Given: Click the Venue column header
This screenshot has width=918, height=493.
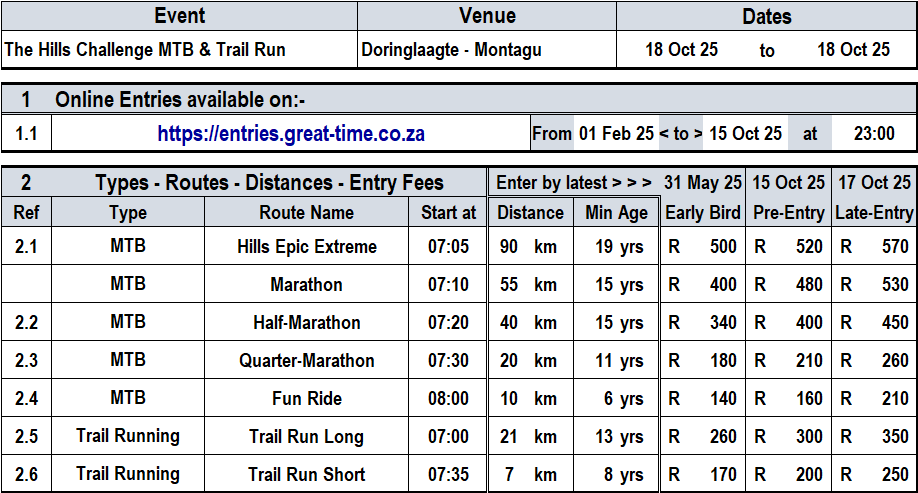Looking at the screenshot, I should pos(487,16).
